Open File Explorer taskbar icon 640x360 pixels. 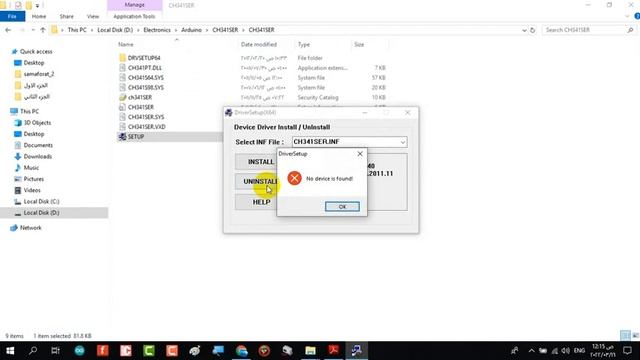[x=311, y=351]
